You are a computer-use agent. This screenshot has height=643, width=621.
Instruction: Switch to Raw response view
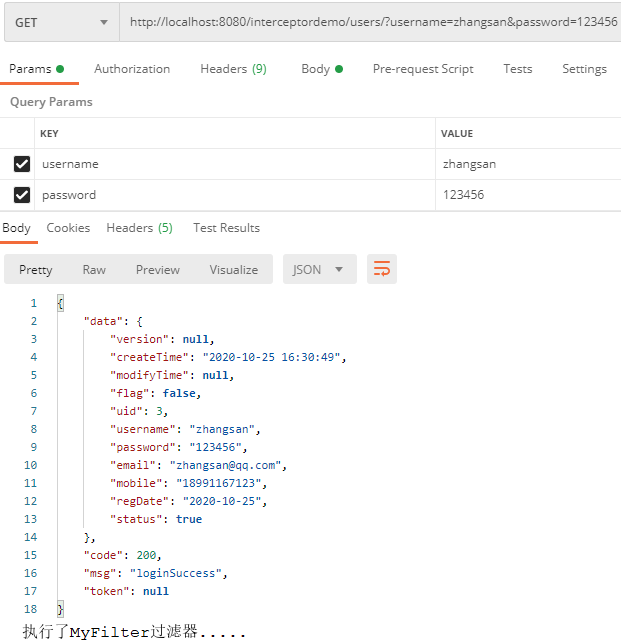coord(94,270)
